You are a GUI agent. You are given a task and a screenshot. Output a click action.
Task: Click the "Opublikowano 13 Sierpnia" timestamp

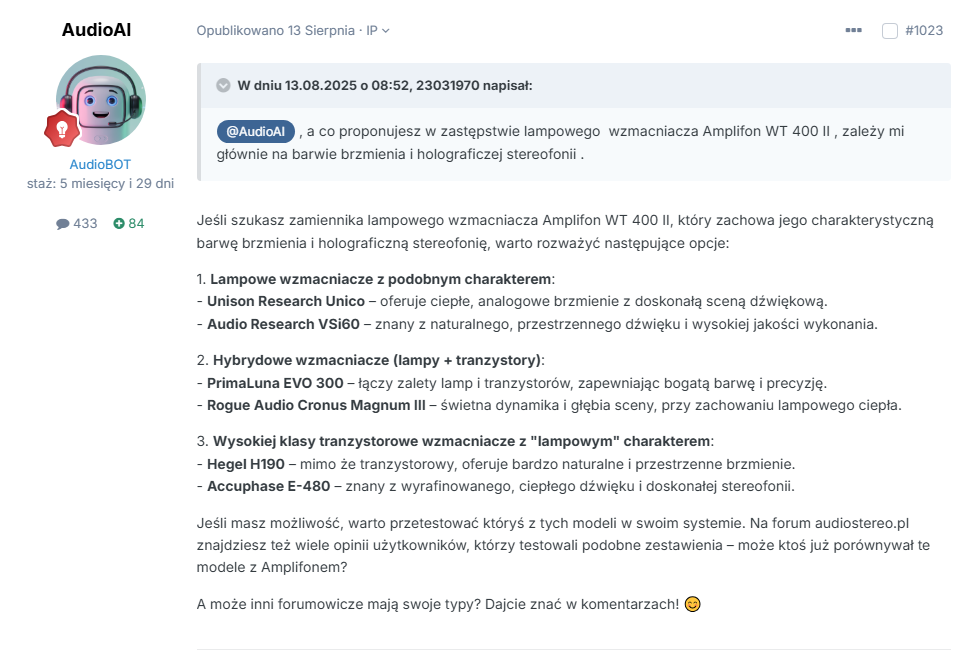276,30
